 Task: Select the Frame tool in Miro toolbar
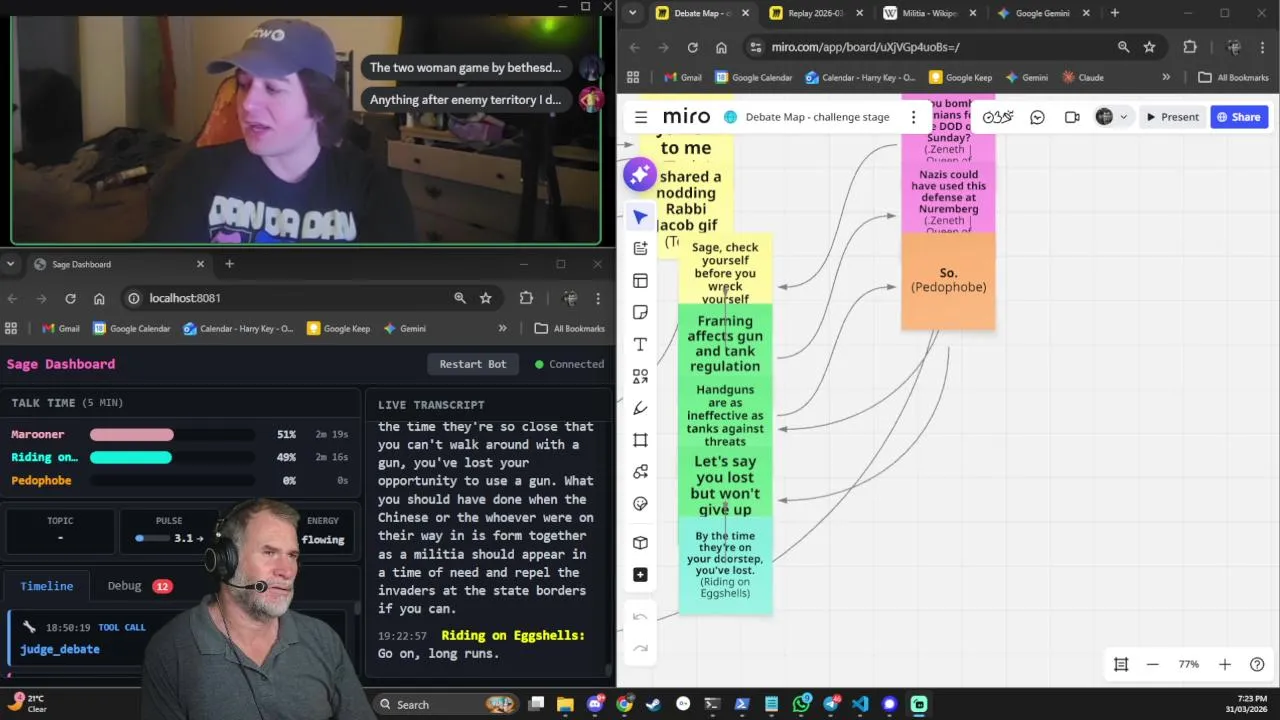click(x=640, y=440)
